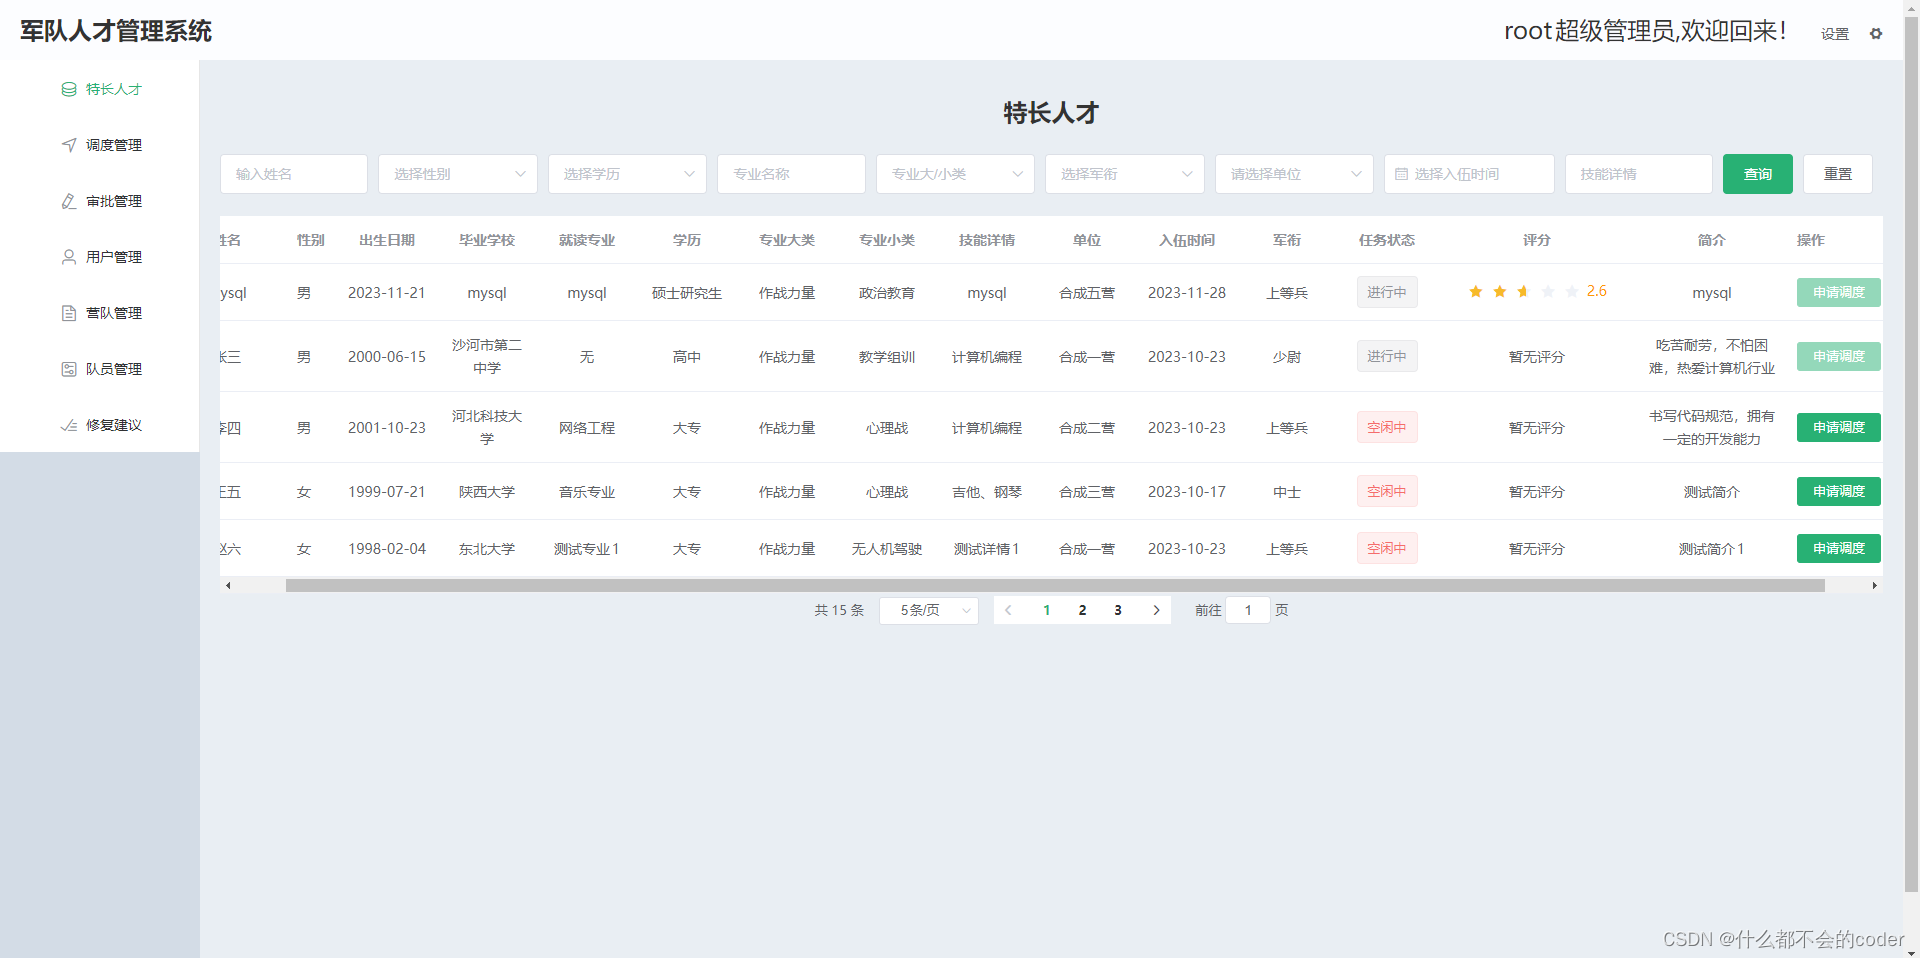Click the settings gear icon
The width and height of the screenshot is (1920, 958).
click(1876, 33)
